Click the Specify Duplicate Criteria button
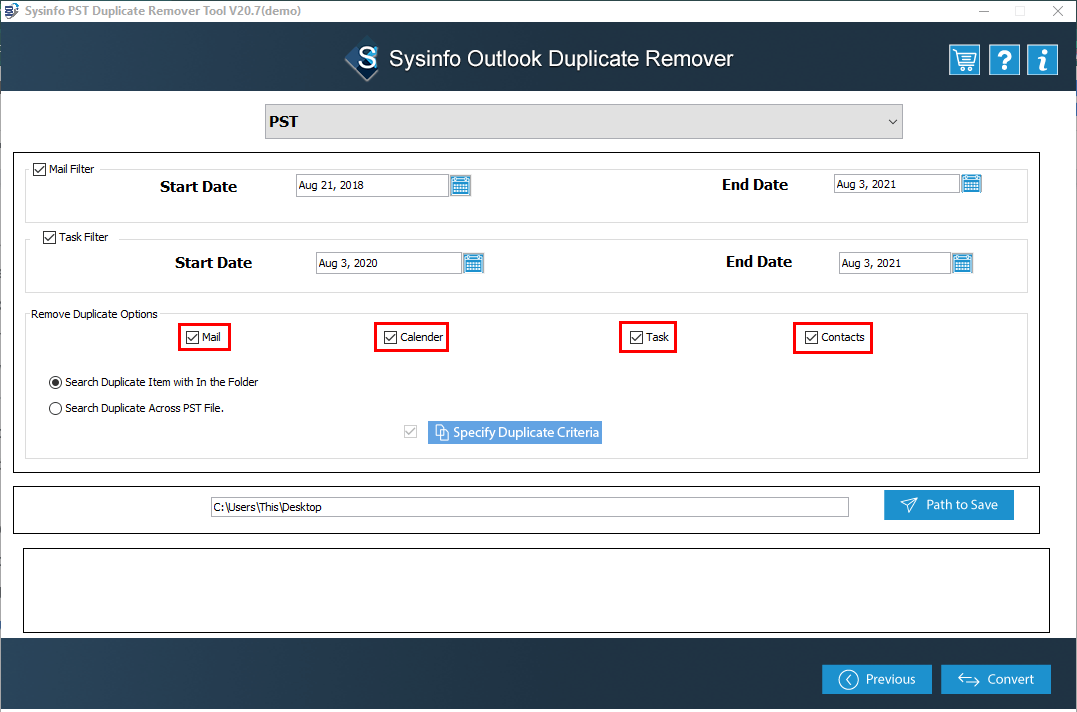 (x=515, y=433)
